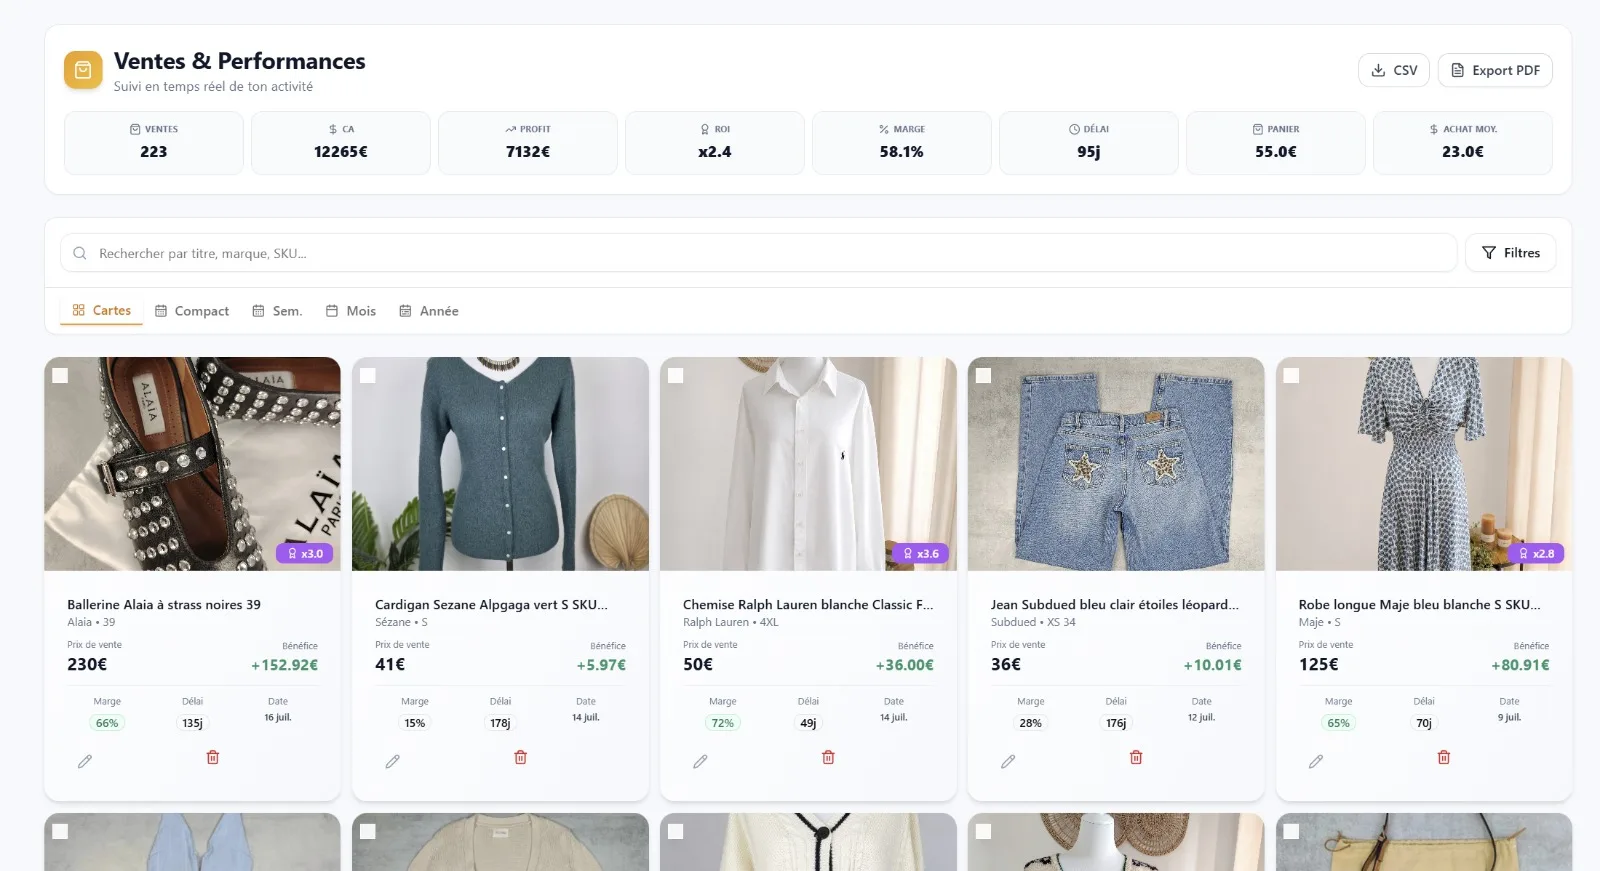Click the Export PDF button
Viewport: 1600px width, 871px height.
(1495, 70)
